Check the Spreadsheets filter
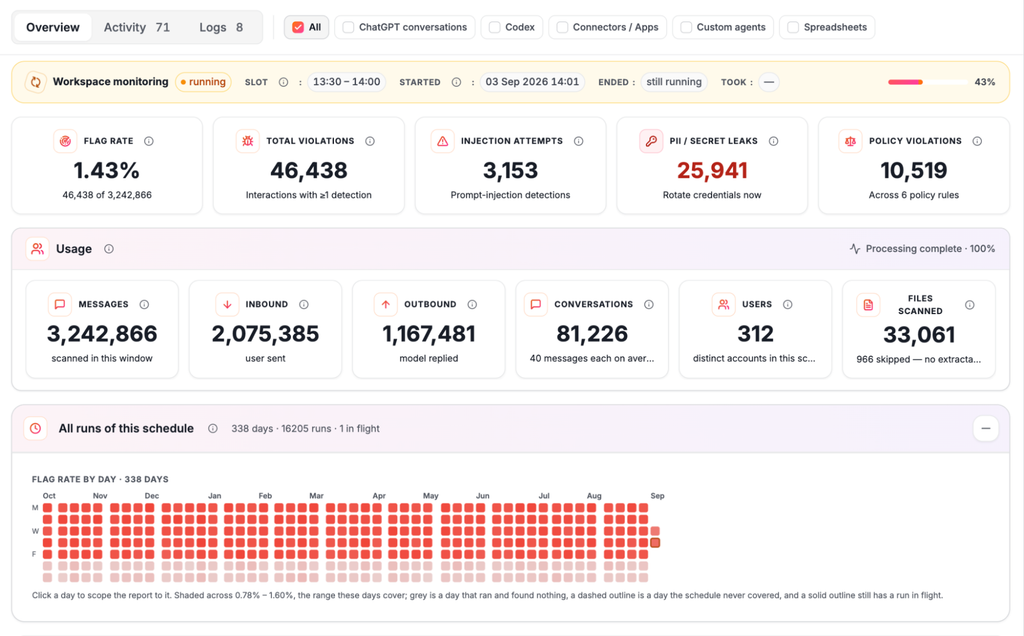Screen dimensions: 1024x636 click(793, 27)
